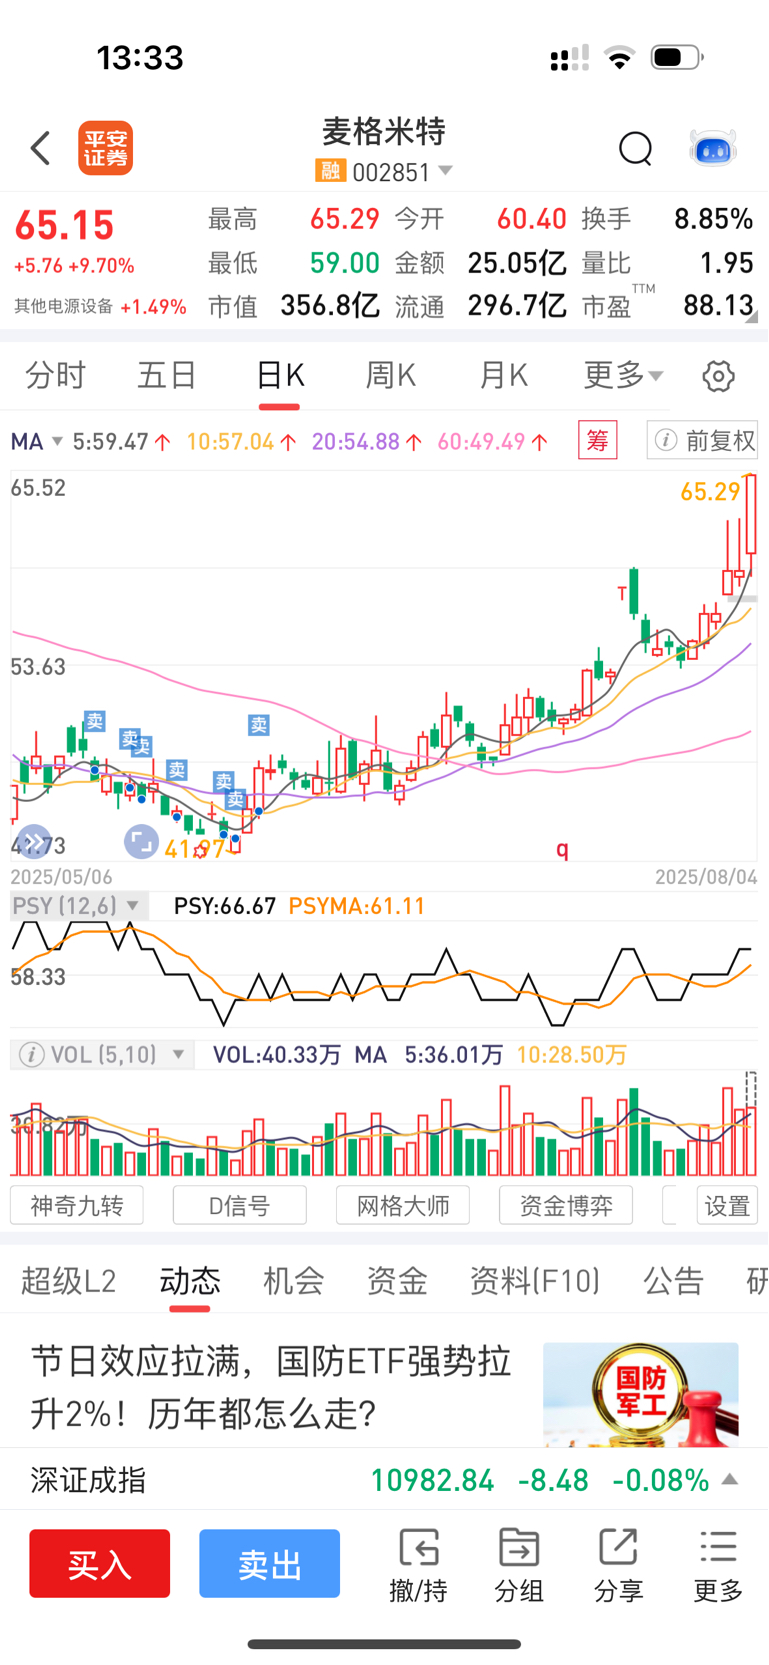The width and height of the screenshot is (769, 1665).
Task: Tap the q marker on chart
Action: [562, 850]
